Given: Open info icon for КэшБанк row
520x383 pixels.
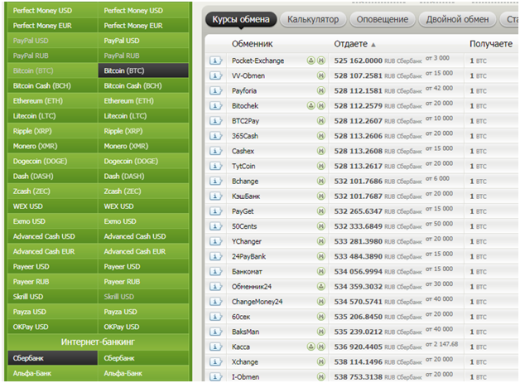Looking at the screenshot, I should click(215, 196).
